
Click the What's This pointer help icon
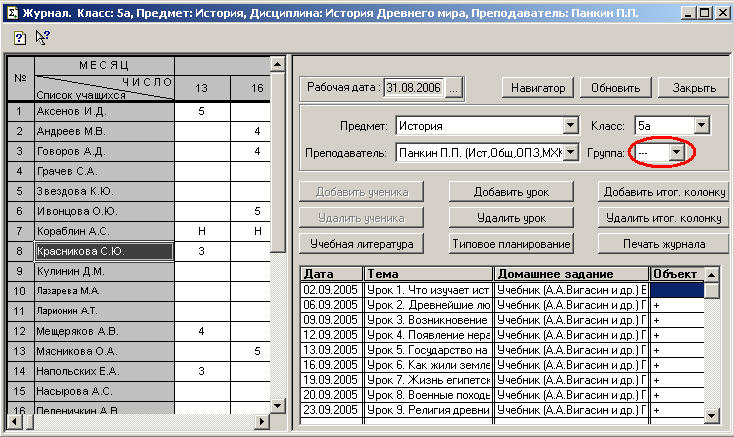(42, 37)
